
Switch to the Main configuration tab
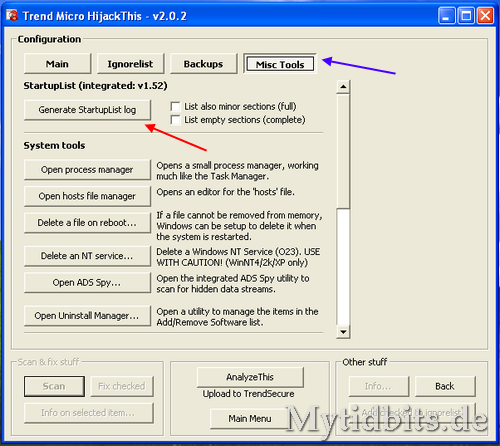[x=57, y=64]
